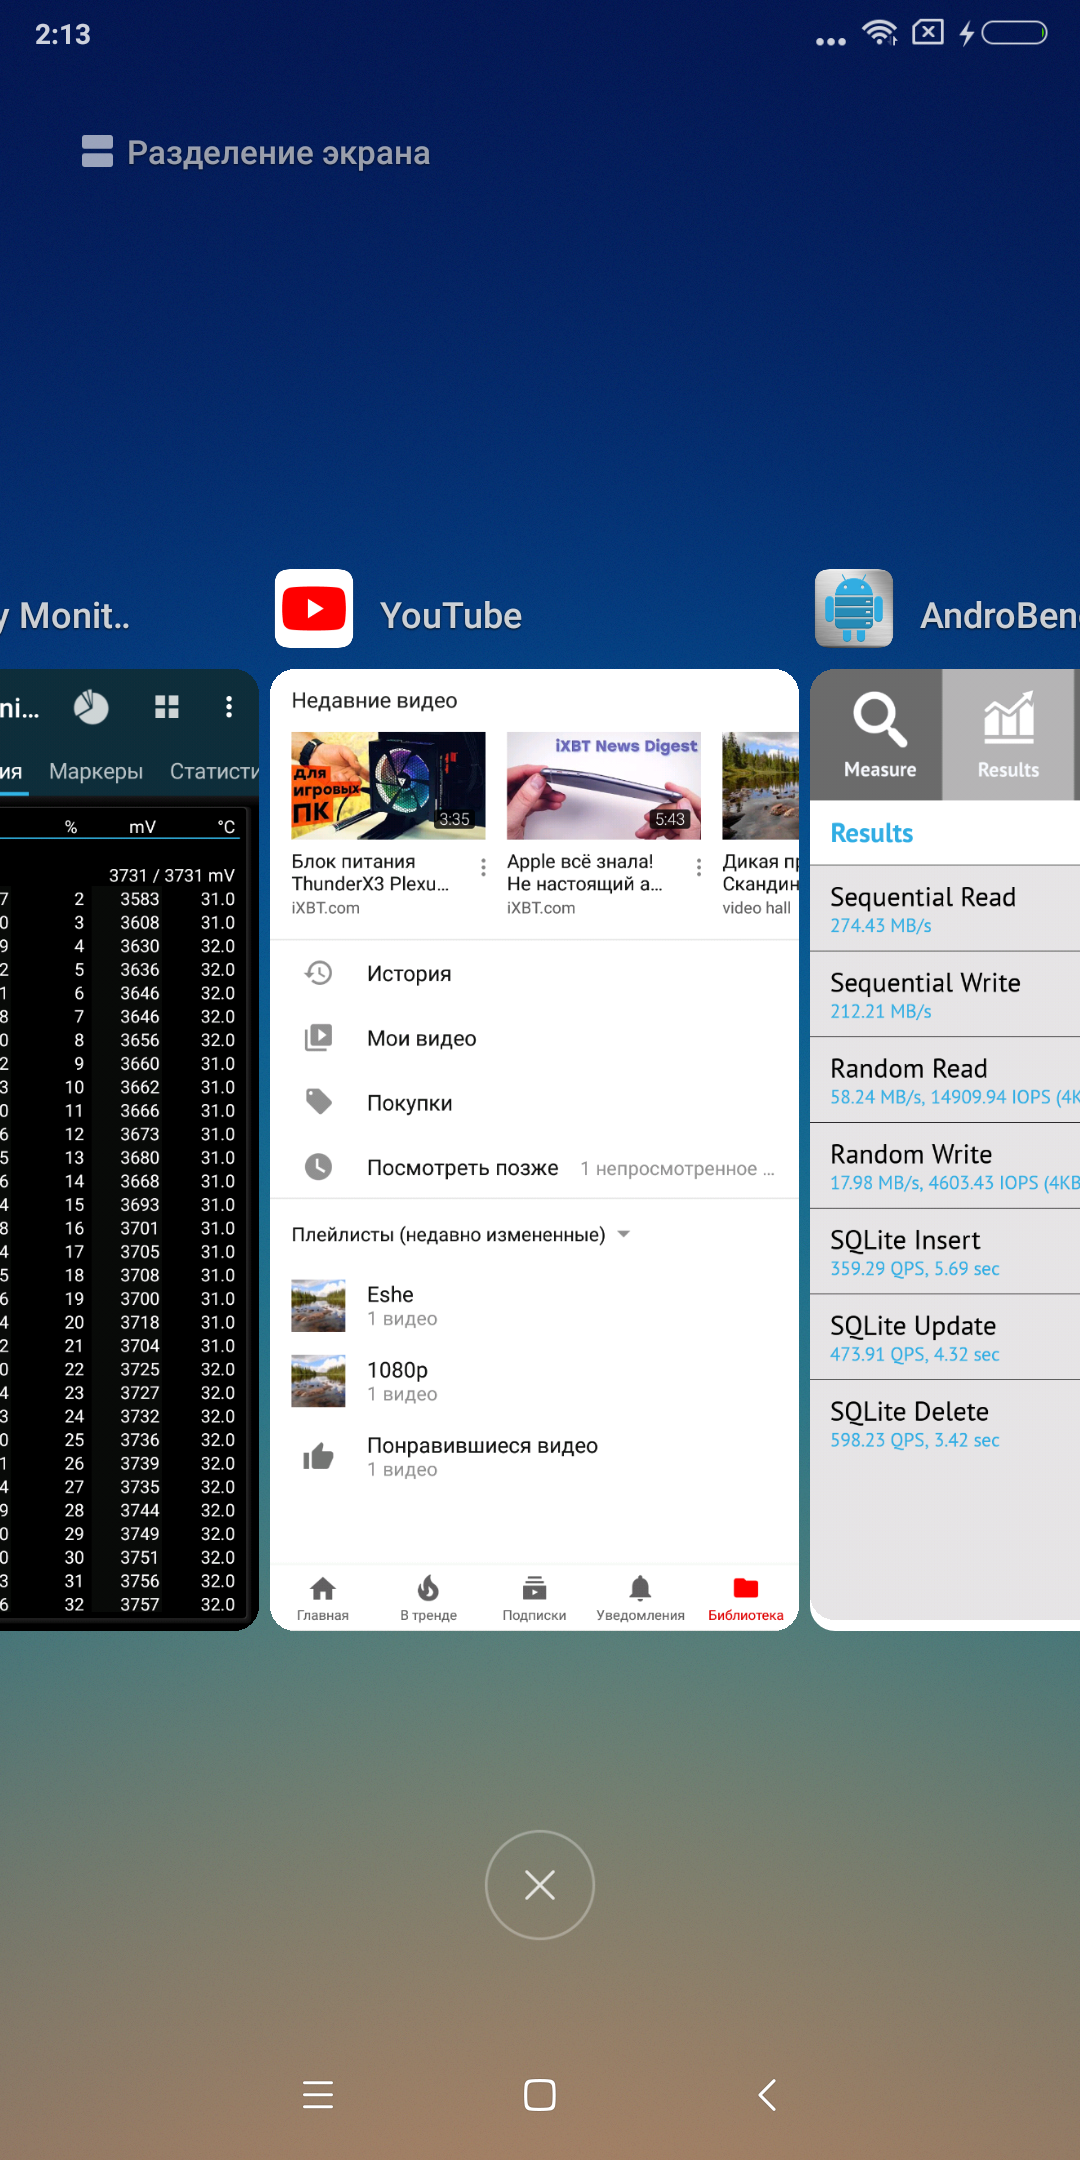This screenshot has height=2160, width=1080.
Task: Open the Statistics tab in Battery Monitor
Action: tap(214, 771)
